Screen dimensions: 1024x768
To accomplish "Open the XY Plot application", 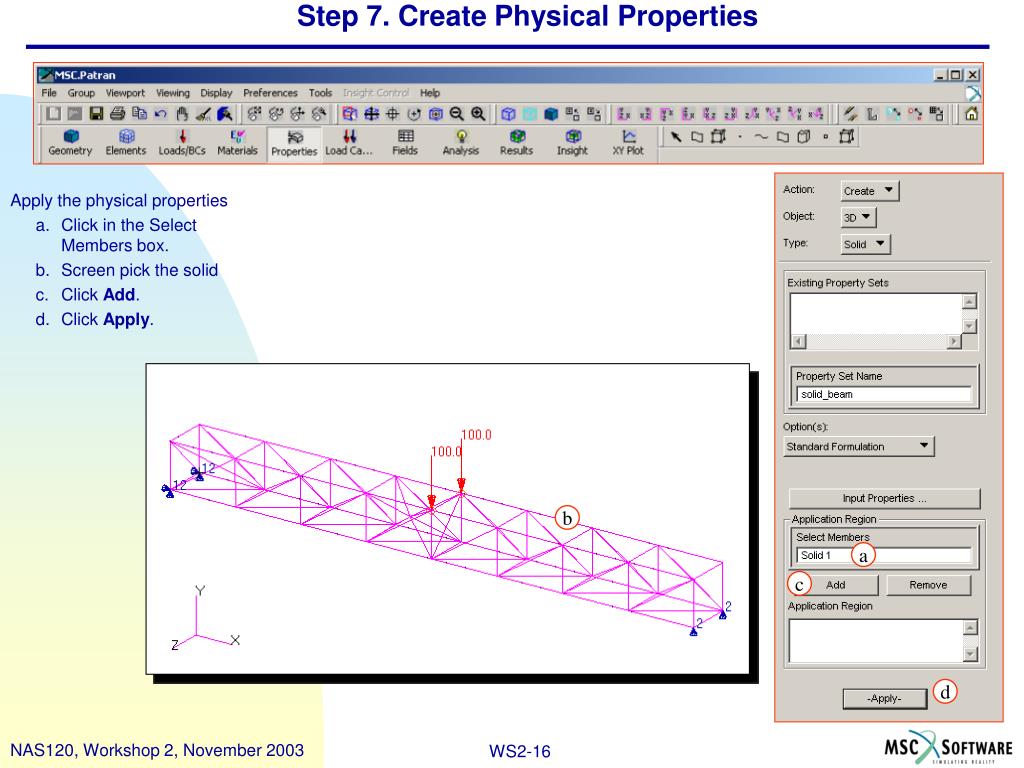I will click(x=628, y=142).
